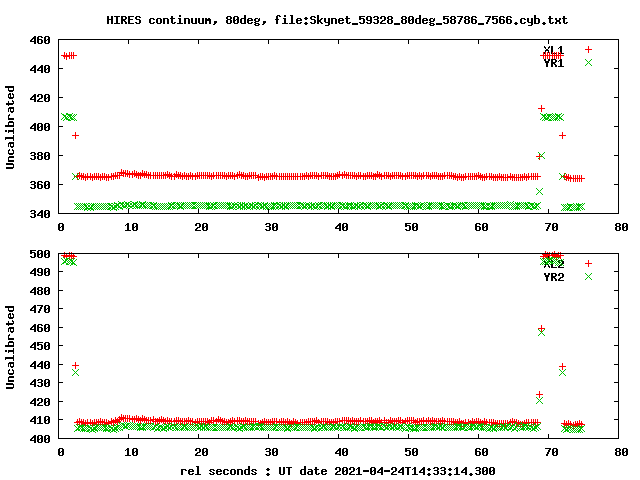
Task: Click the y-axis tick label 410
Action: [40, 420]
